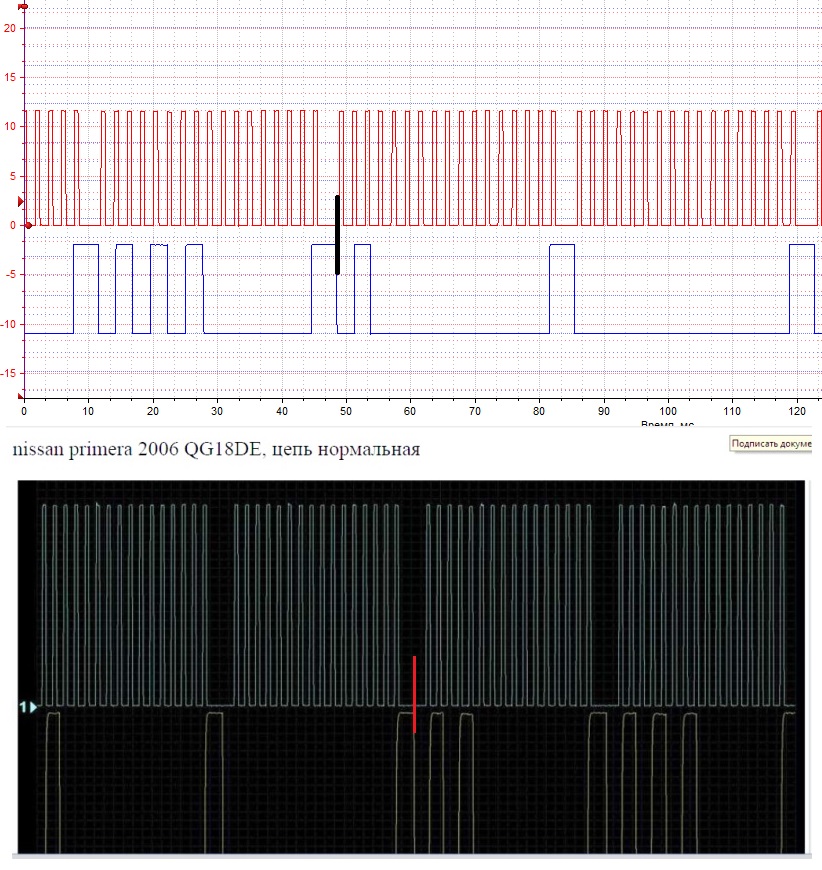Select the channel 1 marker on the dark oscillogram
This screenshot has height=870, width=822.
[x=28, y=707]
